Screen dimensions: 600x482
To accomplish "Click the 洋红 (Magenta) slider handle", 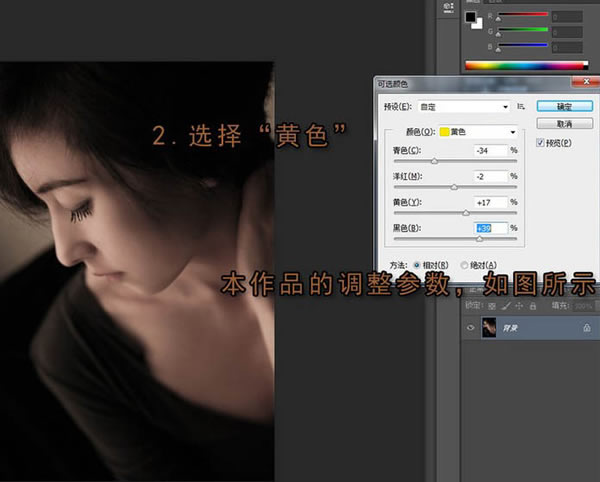I will (454, 187).
